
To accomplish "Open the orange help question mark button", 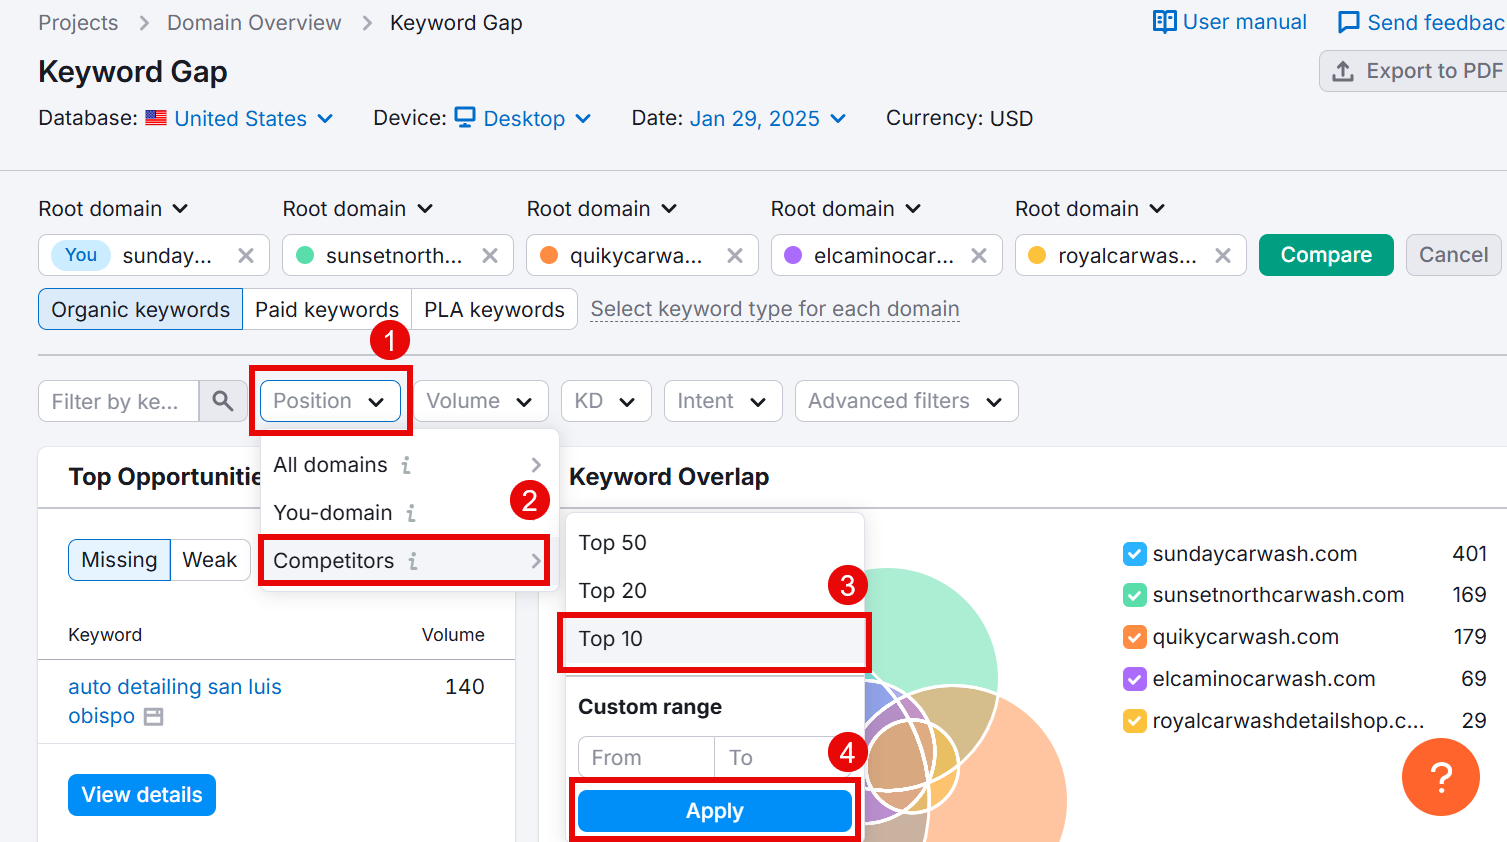I will [x=1441, y=777].
